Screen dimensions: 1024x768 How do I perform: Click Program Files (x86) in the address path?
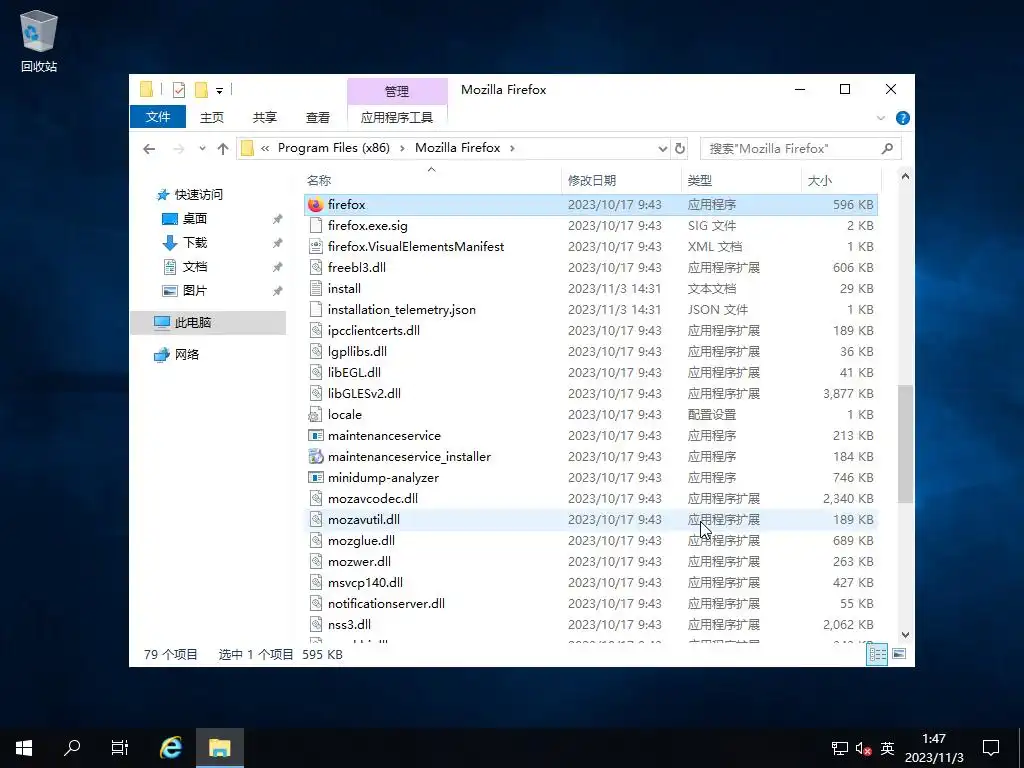[x=334, y=148]
